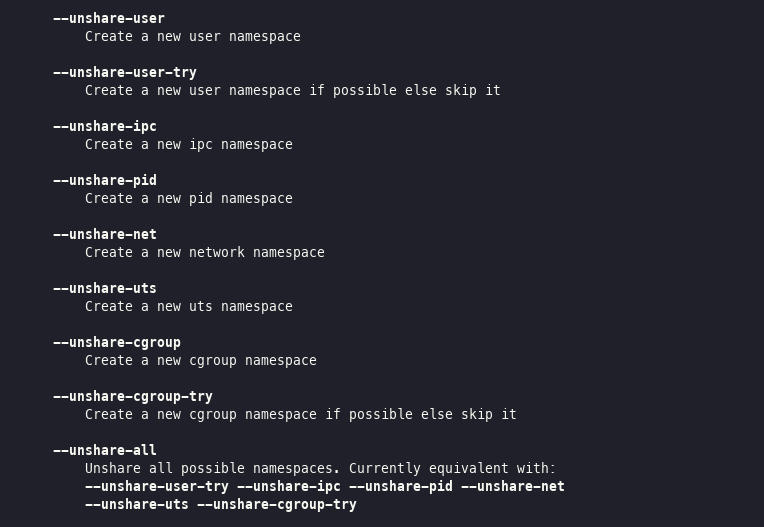
Task: Click --unshare-uts on the last line
Action: [x=137, y=505]
